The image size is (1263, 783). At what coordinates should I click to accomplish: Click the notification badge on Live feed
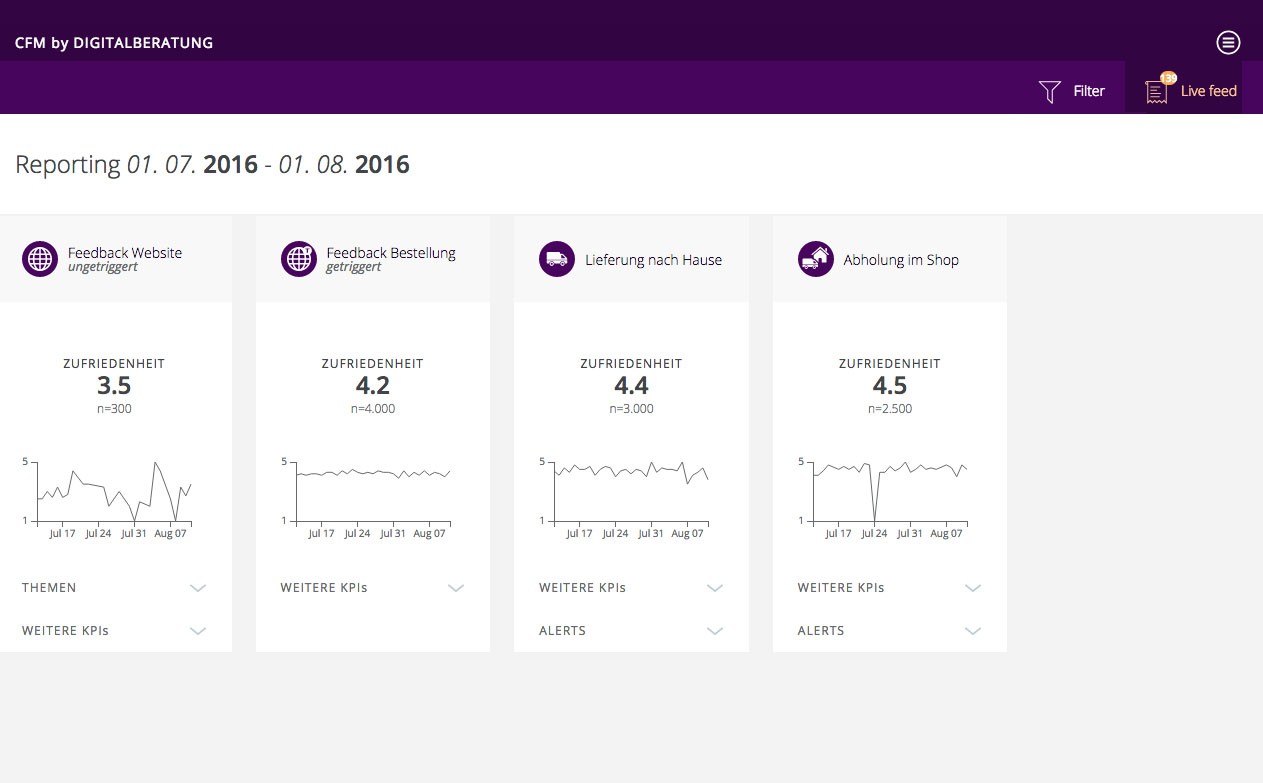(1168, 76)
